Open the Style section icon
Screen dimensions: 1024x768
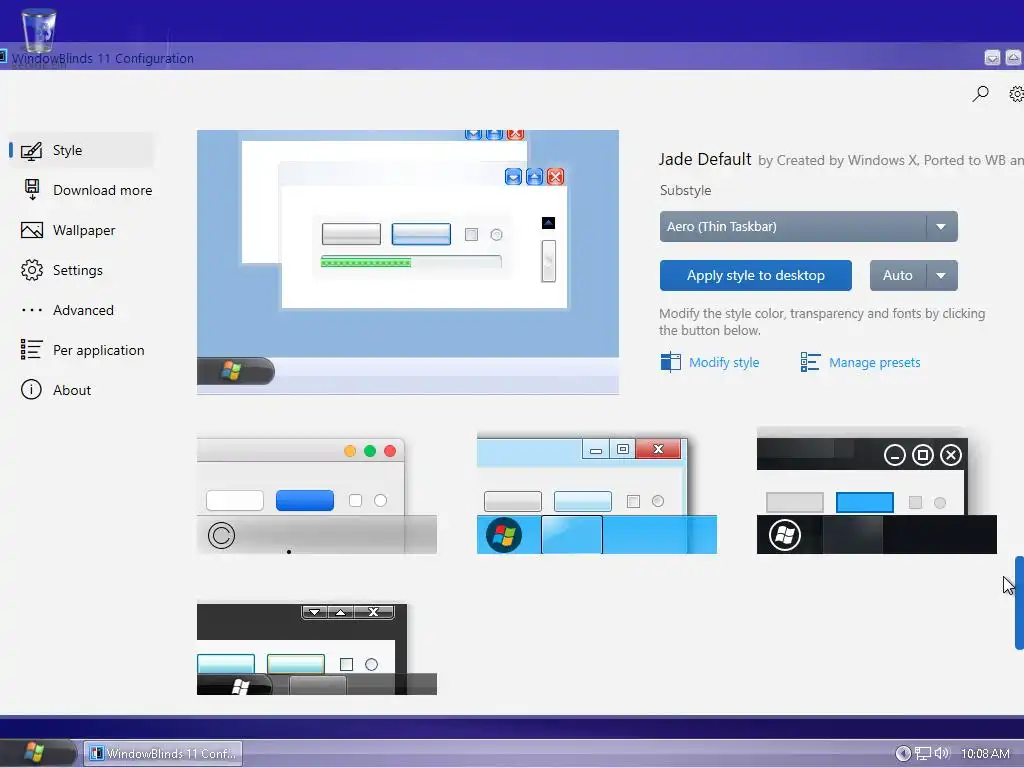coord(31,151)
